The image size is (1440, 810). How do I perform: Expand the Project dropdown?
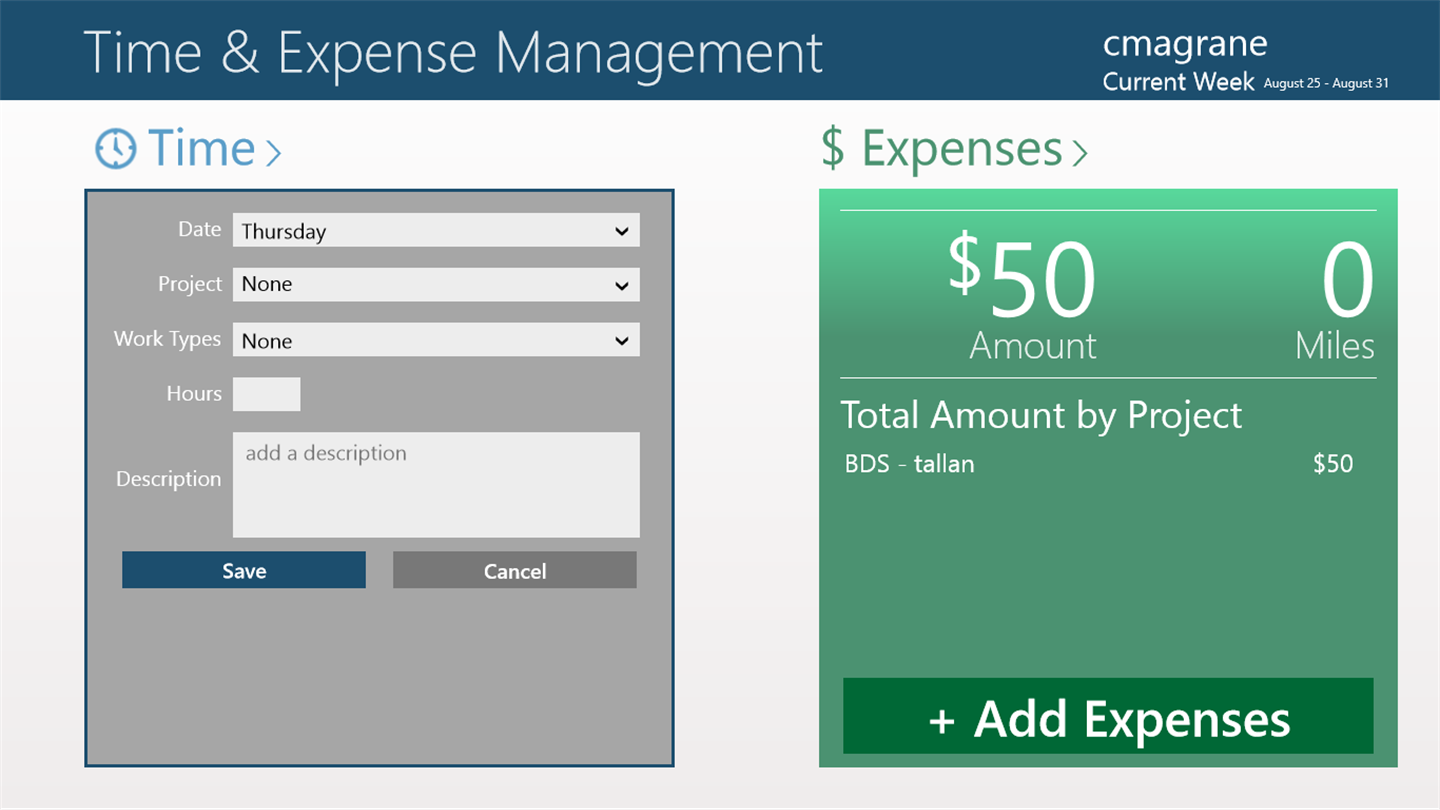click(x=436, y=285)
